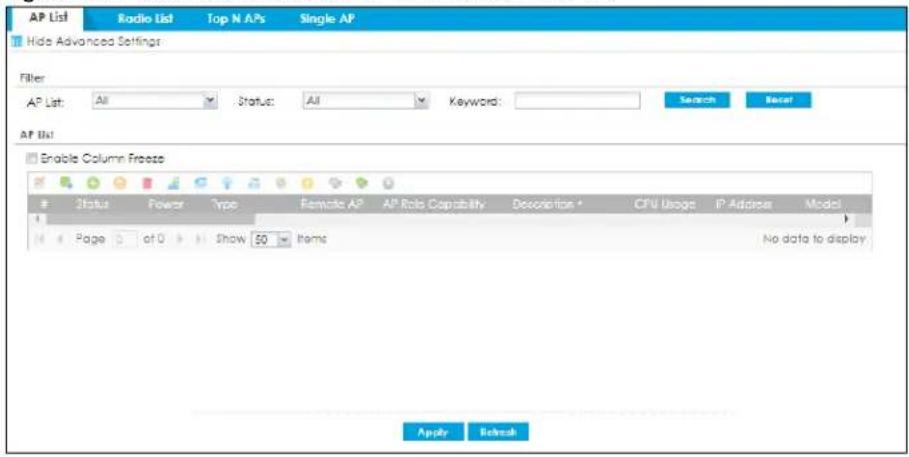Go to first page of AP list

tap(39, 239)
